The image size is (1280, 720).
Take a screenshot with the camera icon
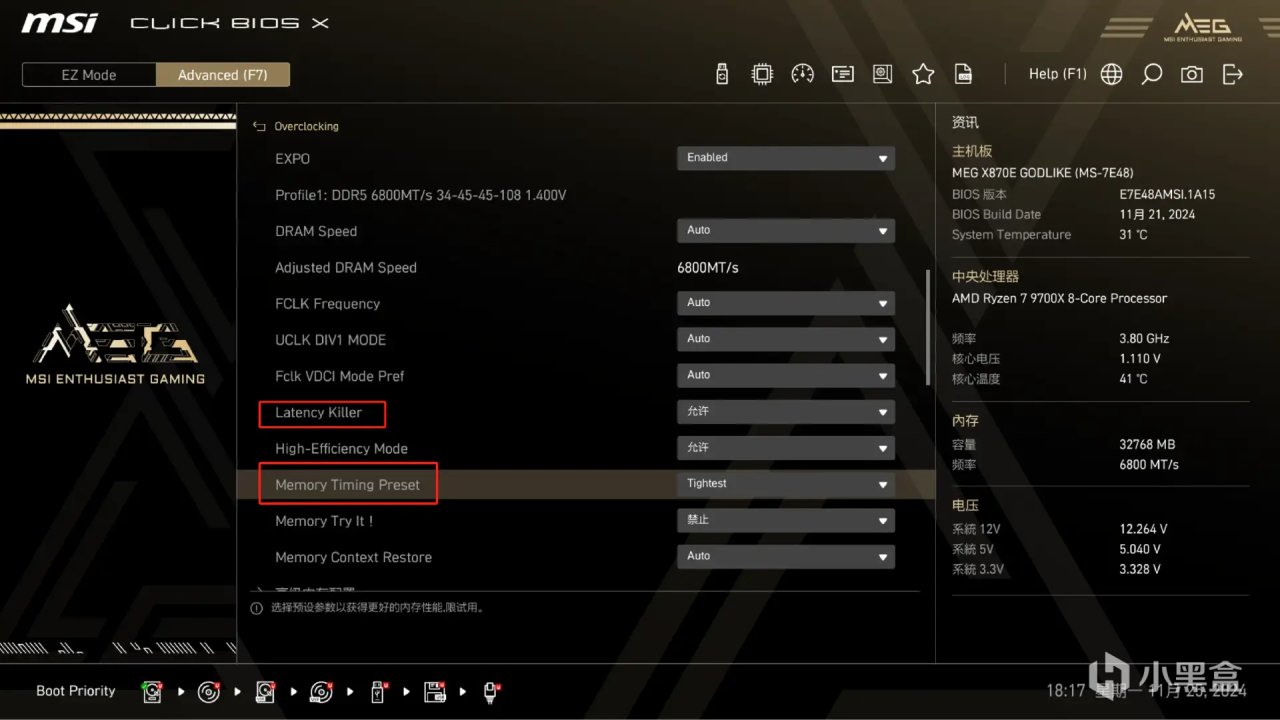(x=1191, y=74)
